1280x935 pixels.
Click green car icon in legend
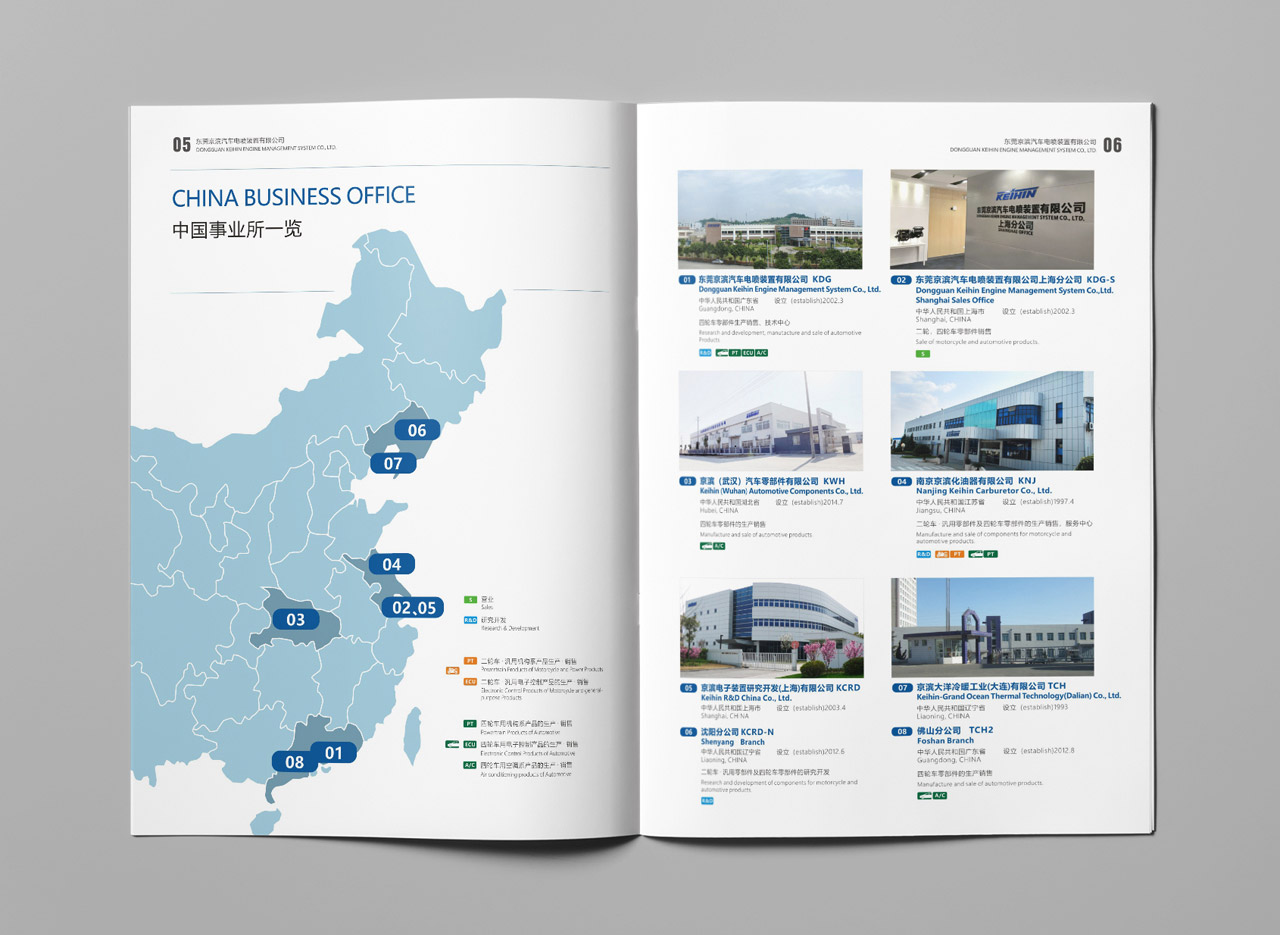pos(452,744)
